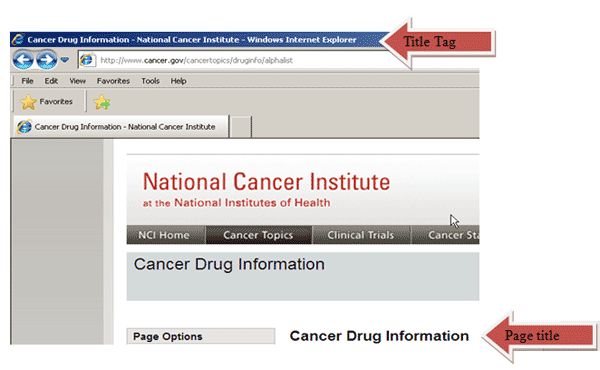The height and width of the screenshot is (370, 600).
Task: Click the Internet Explorer icon in title bar
Action: (18, 39)
